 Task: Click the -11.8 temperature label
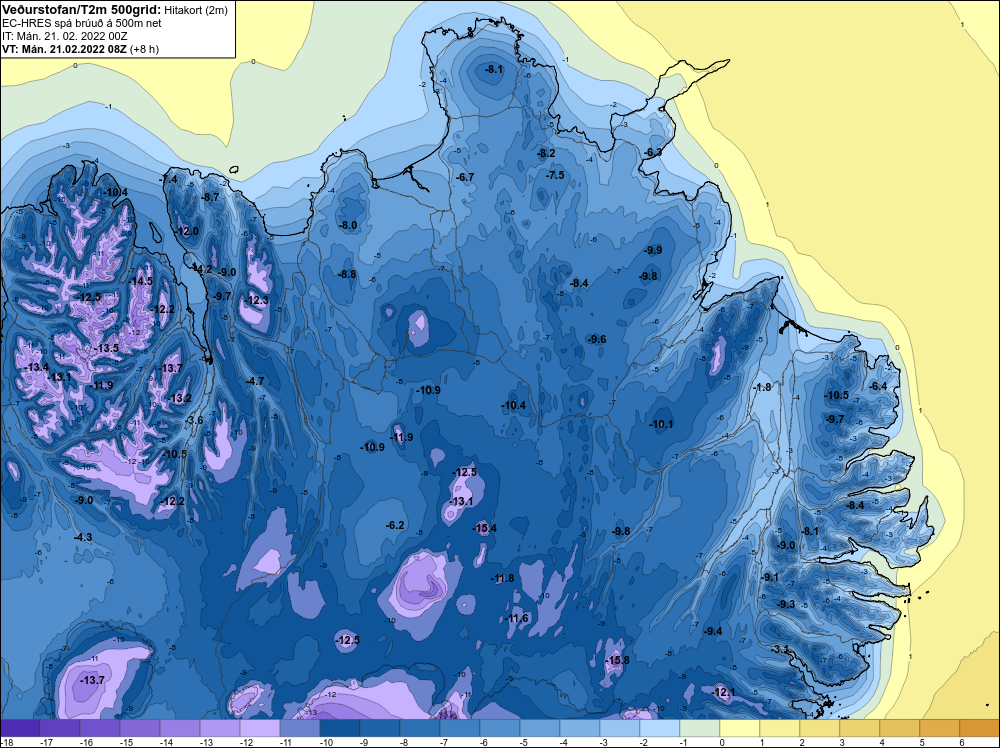tap(503, 579)
